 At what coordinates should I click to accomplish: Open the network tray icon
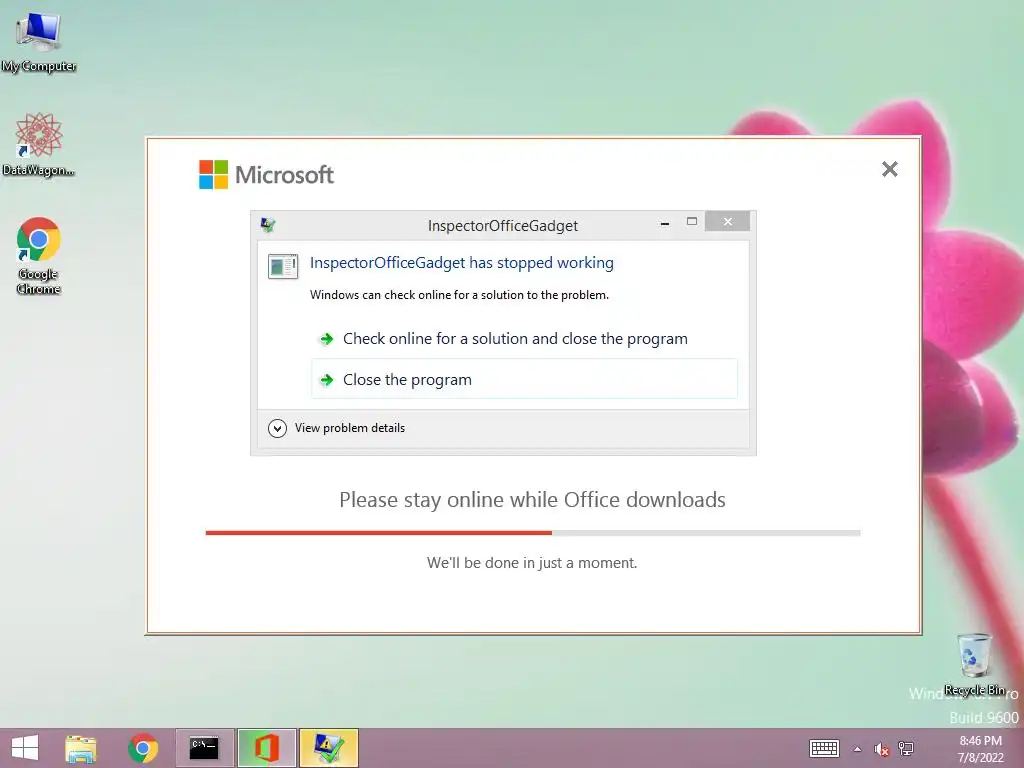[906, 748]
